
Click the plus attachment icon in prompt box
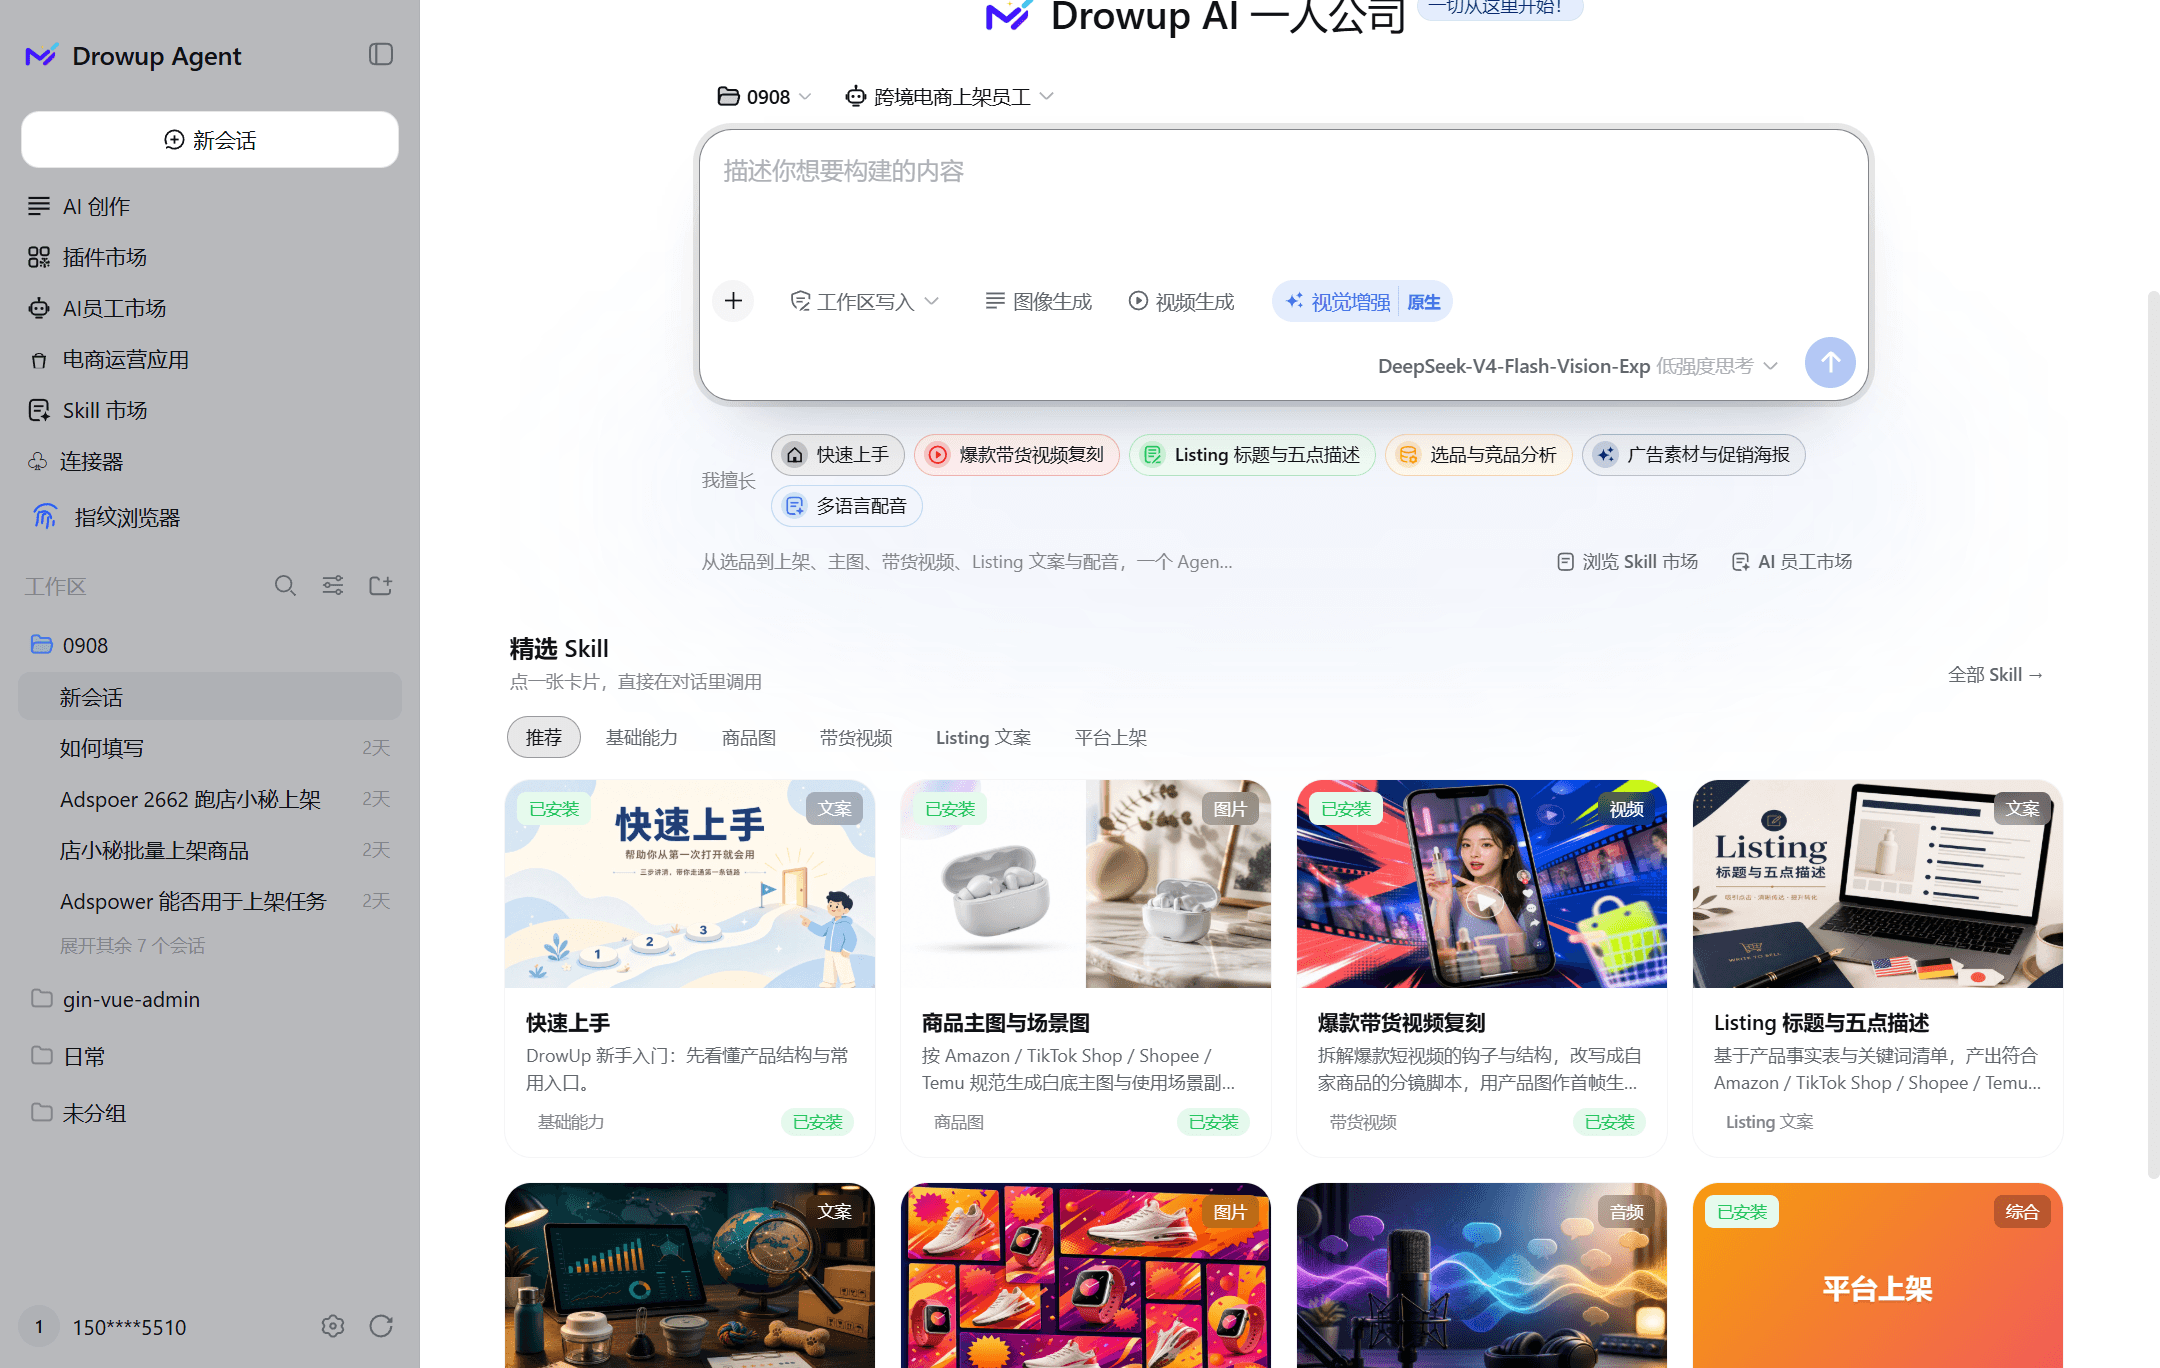point(733,301)
